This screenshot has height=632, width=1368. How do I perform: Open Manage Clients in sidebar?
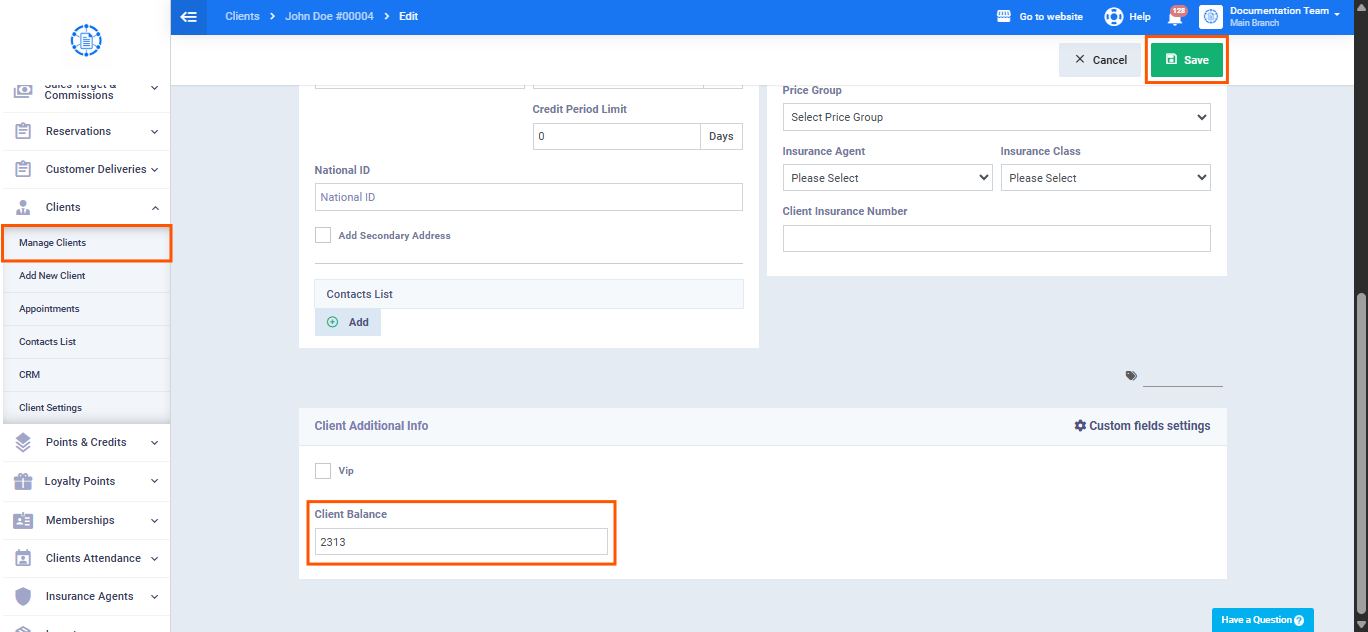[86, 243]
